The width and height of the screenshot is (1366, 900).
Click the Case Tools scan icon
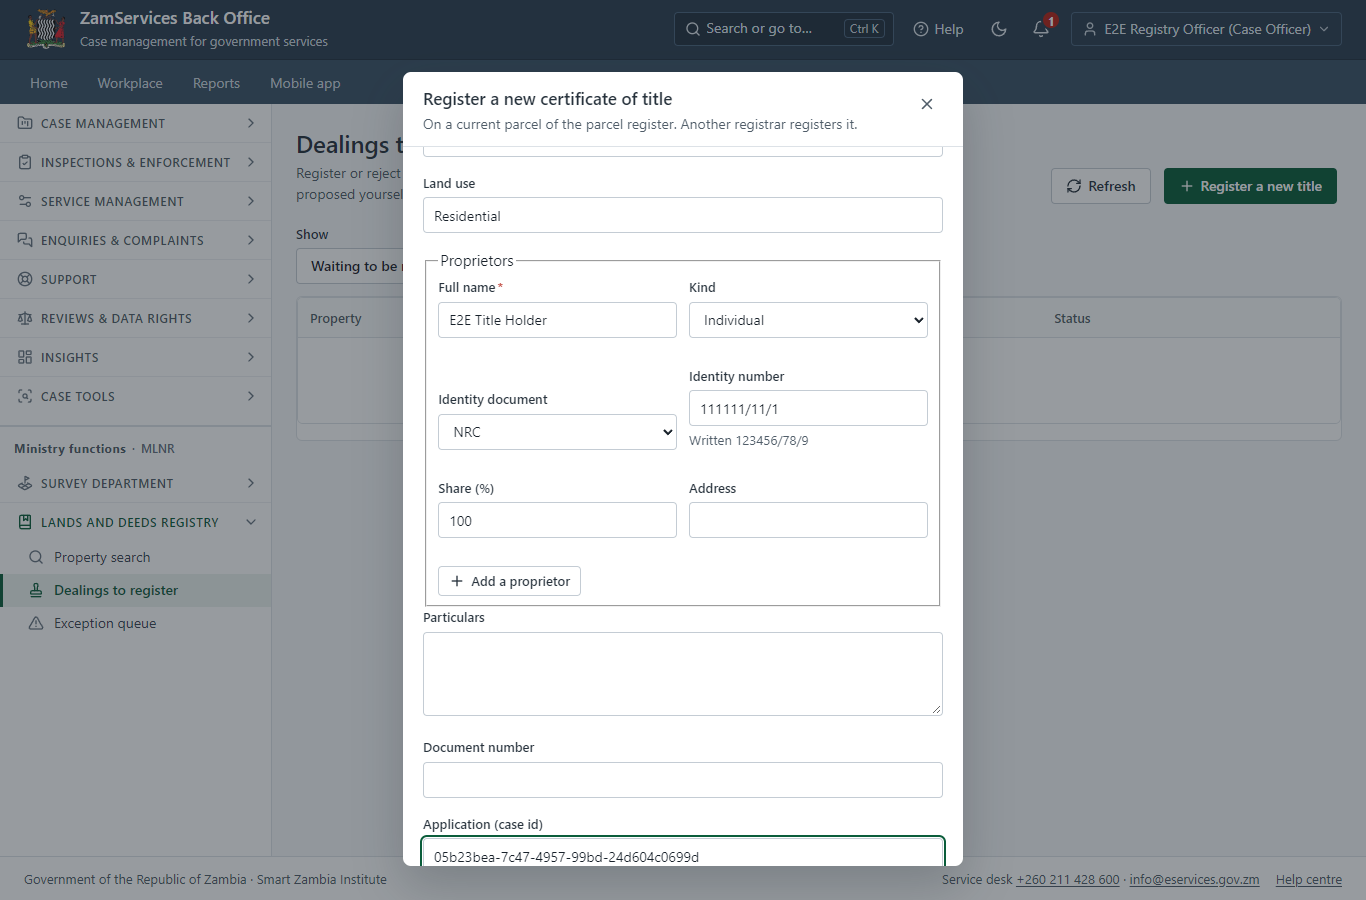tap(25, 396)
